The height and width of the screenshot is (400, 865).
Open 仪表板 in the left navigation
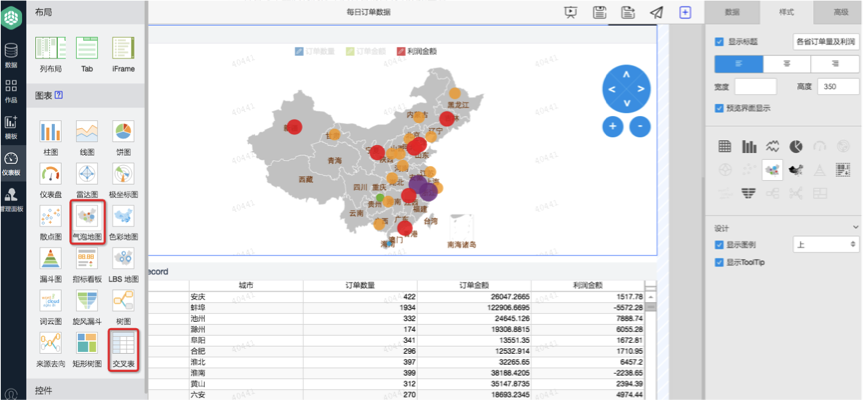pos(11,163)
